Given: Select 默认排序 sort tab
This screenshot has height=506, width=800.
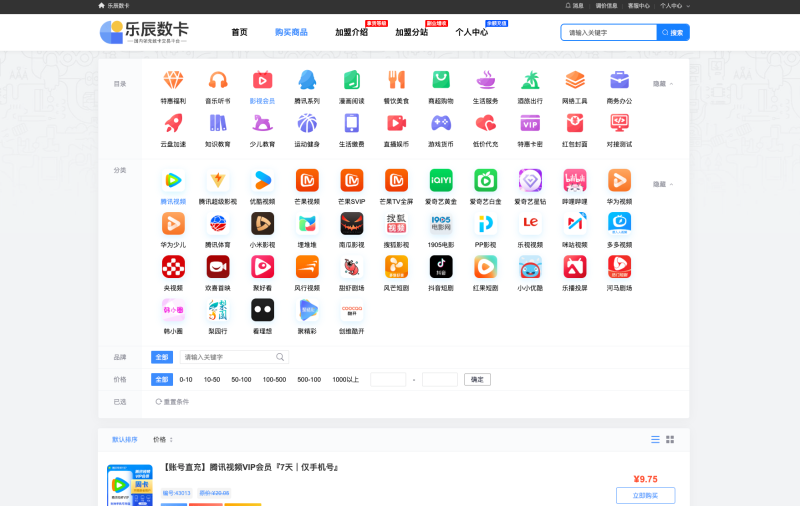Looking at the screenshot, I should [x=124, y=440].
